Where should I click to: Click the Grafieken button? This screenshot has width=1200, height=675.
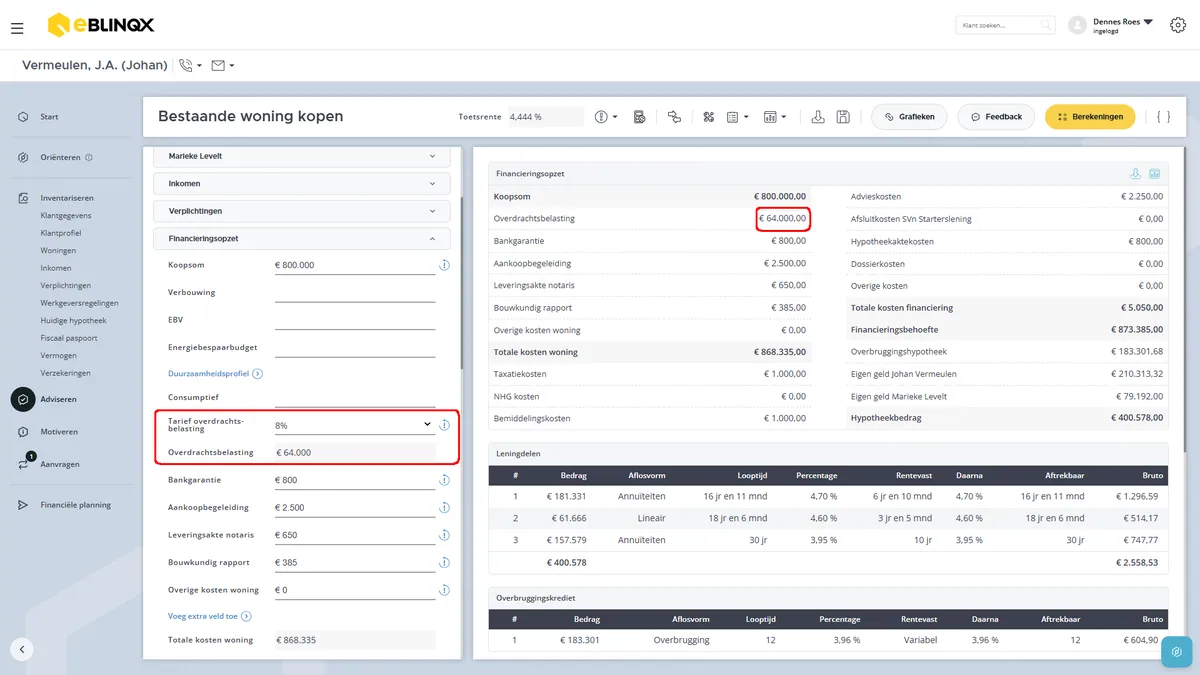coord(909,117)
